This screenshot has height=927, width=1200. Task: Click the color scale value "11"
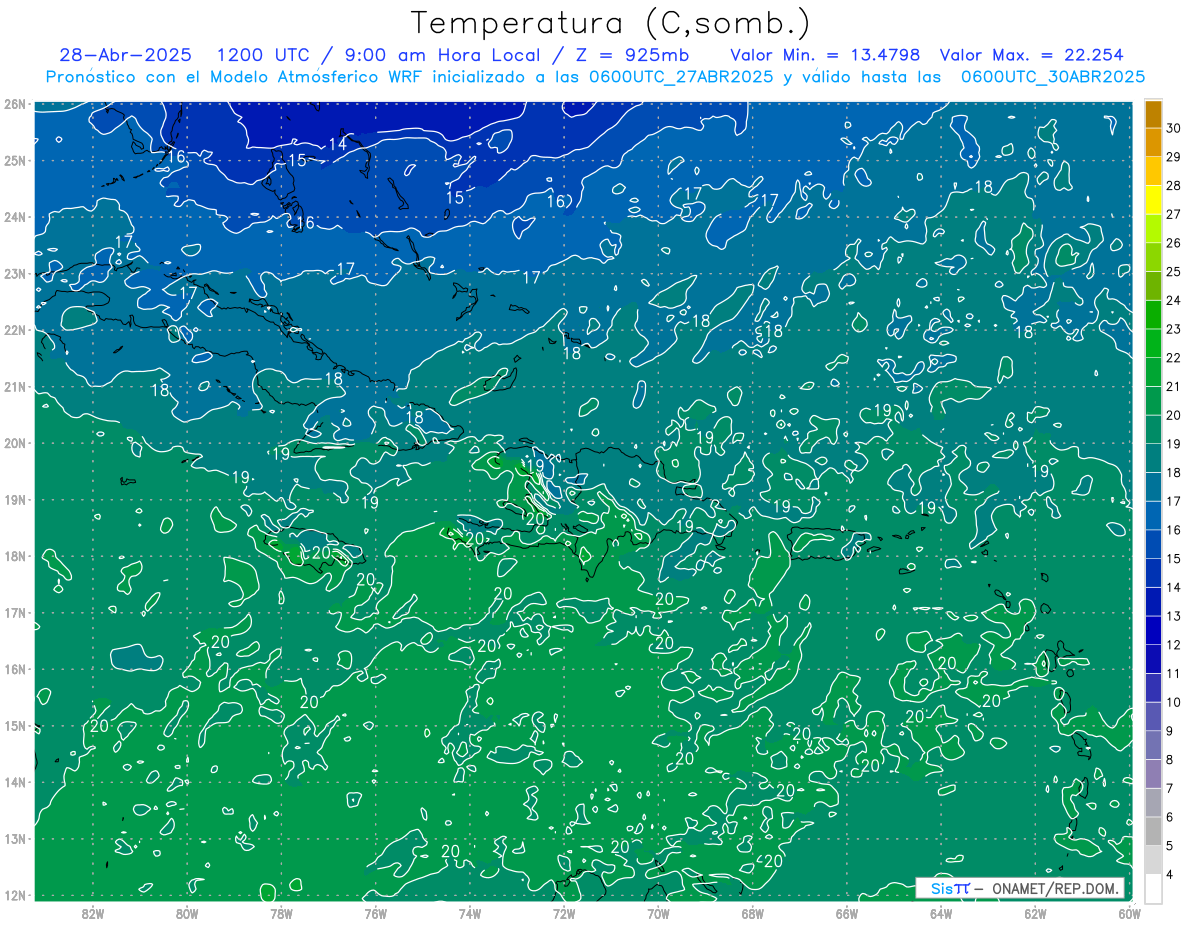(x=1174, y=674)
